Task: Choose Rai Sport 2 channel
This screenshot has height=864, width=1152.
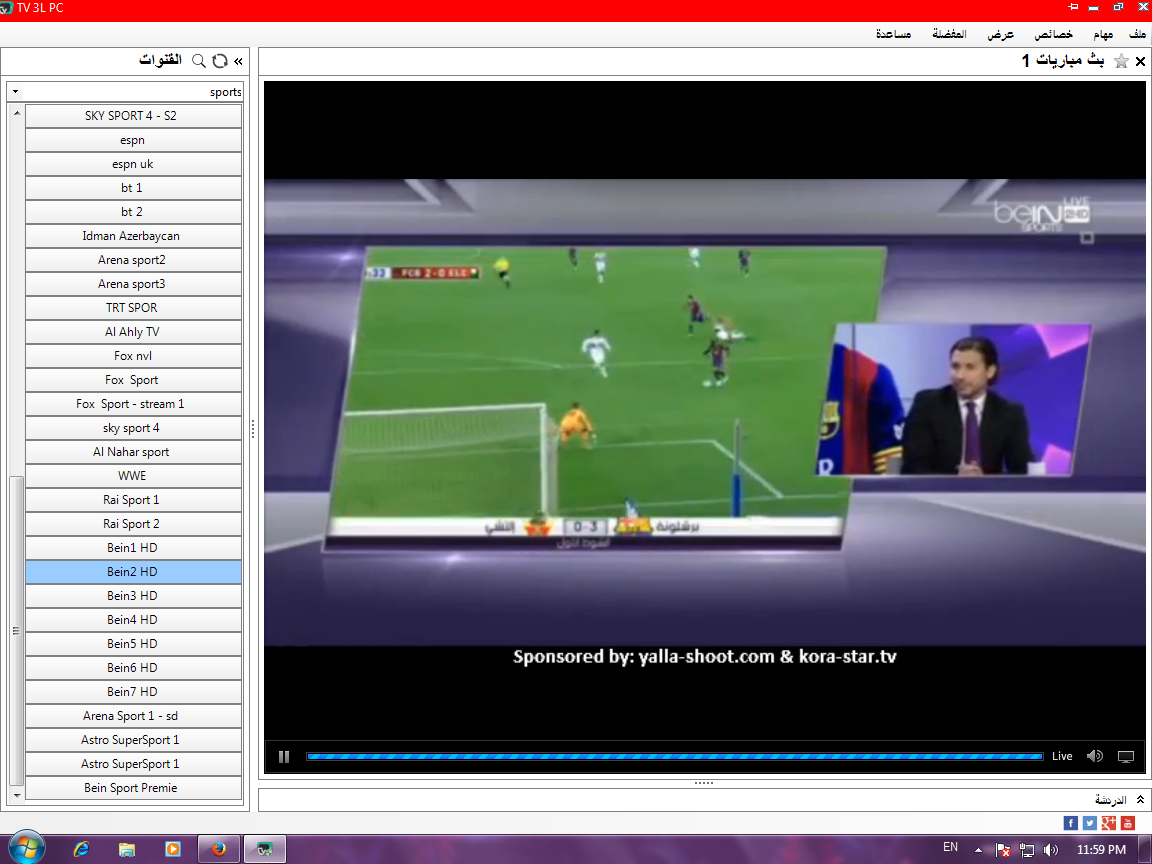Action: pyautogui.click(x=133, y=524)
